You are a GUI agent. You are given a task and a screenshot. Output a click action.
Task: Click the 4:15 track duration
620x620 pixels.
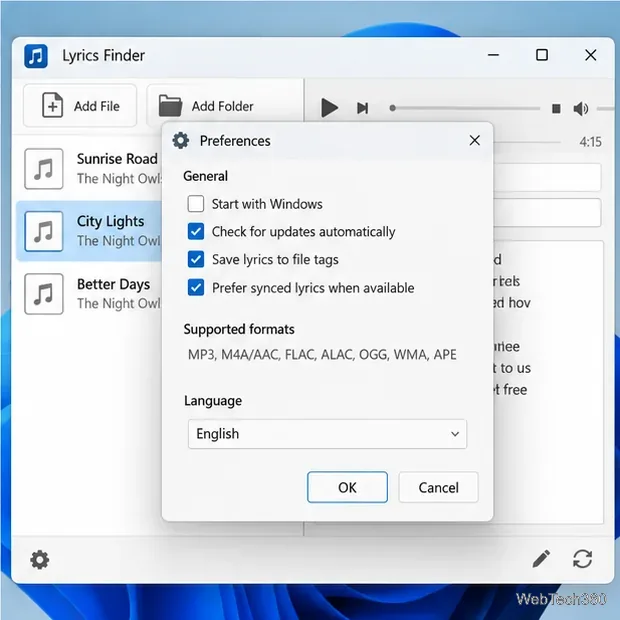[590, 142]
